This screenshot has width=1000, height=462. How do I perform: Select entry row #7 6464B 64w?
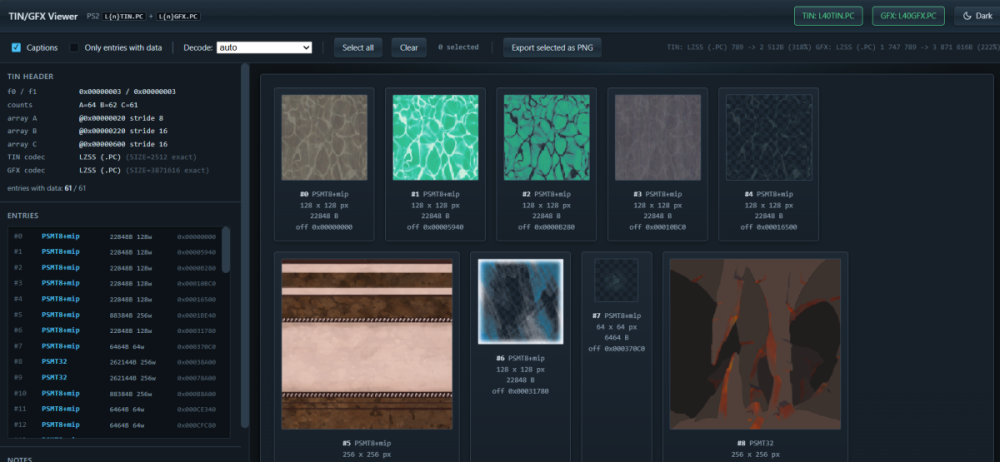[x=115, y=346]
